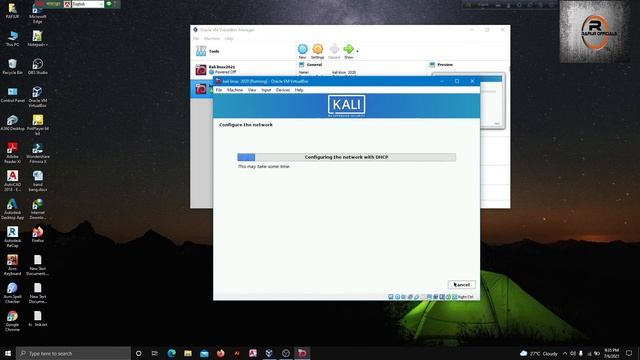
Task: Open the Help menu in VirtualBox Manager
Action: [x=229, y=38]
